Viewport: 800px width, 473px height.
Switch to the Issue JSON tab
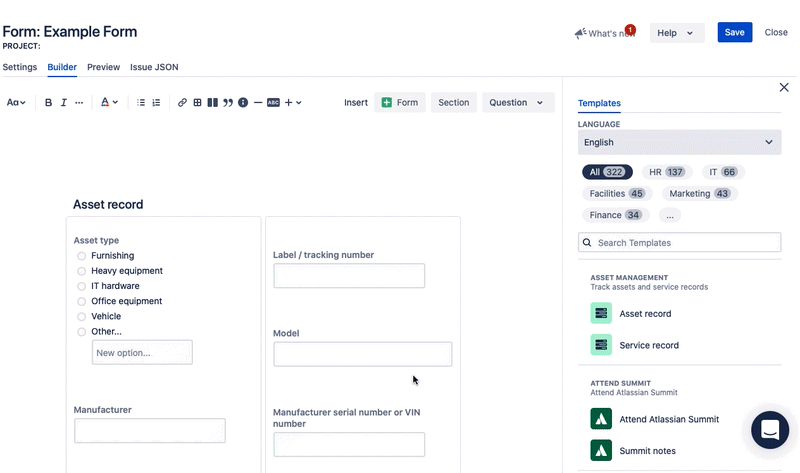[x=154, y=67]
